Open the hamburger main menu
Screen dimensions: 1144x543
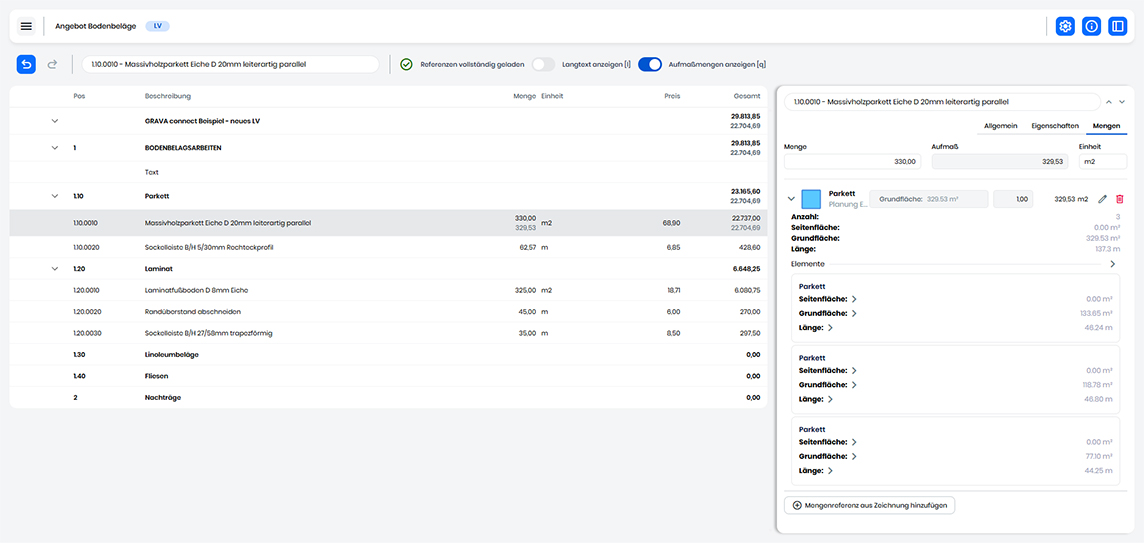pyautogui.click(x=26, y=26)
